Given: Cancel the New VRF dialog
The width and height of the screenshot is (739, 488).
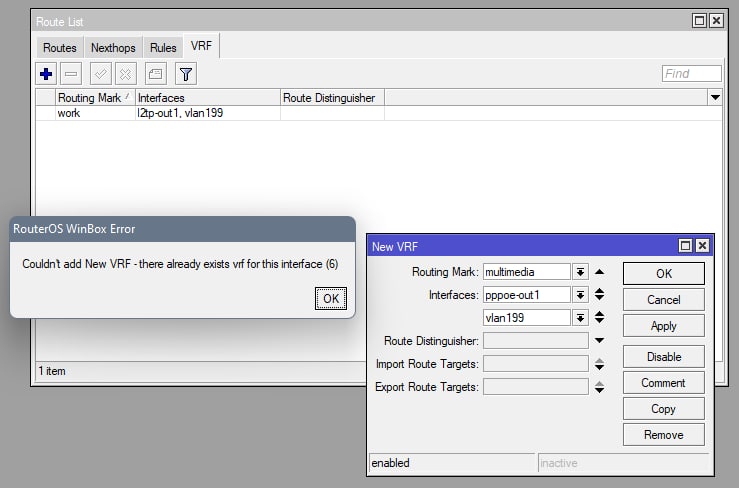Looking at the screenshot, I should point(664,300).
